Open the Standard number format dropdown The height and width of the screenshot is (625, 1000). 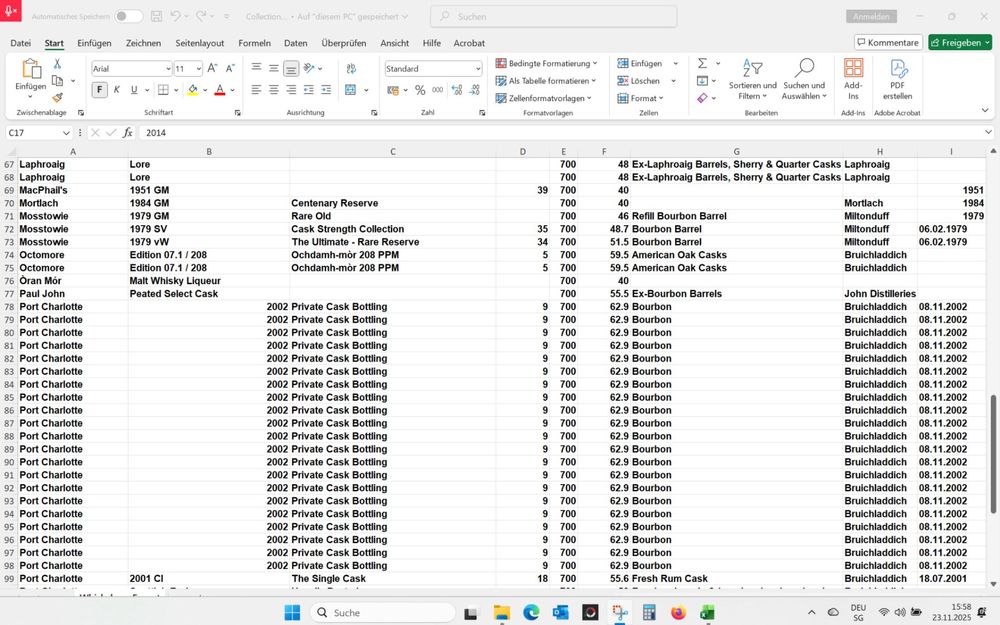(477, 69)
